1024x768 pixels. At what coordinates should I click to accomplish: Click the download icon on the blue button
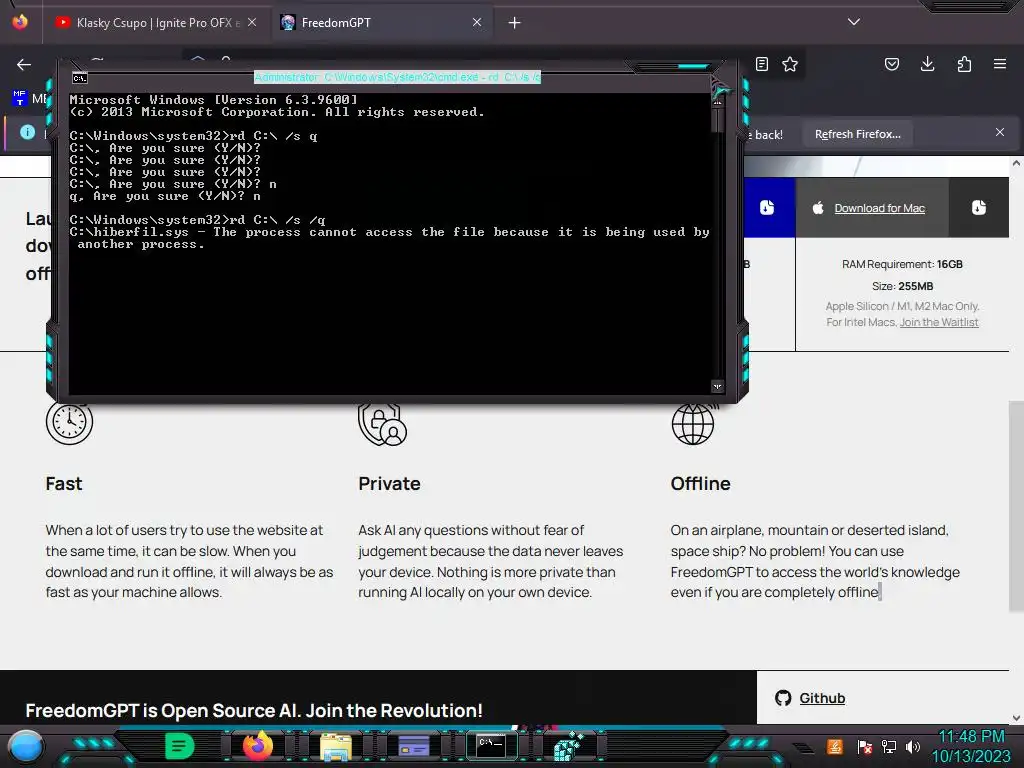point(767,208)
